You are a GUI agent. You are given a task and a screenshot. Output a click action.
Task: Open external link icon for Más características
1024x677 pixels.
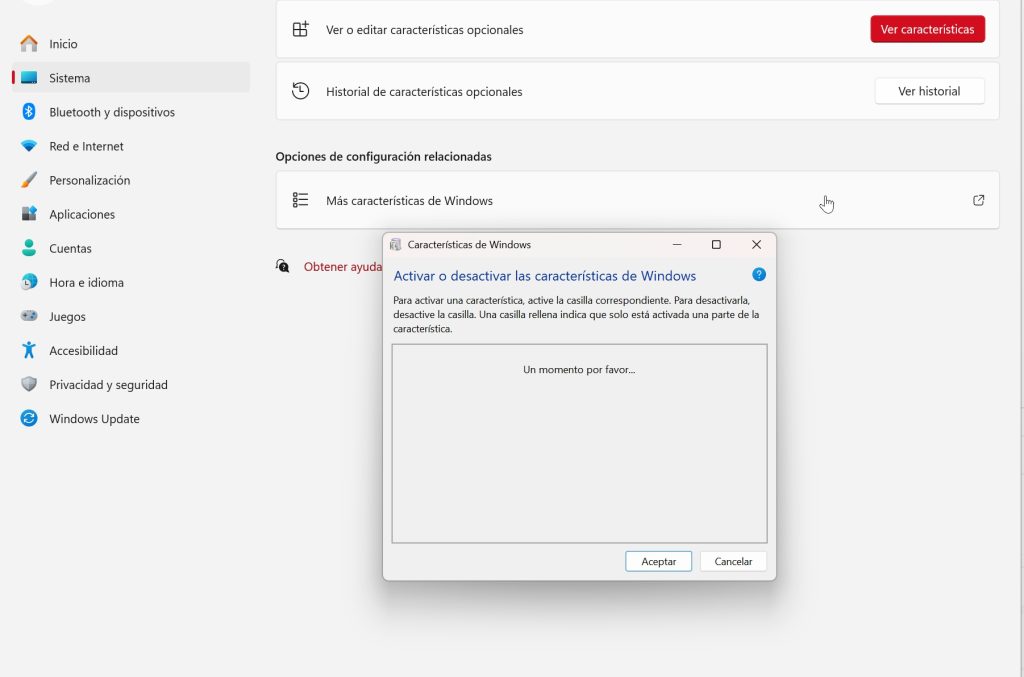coord(978,200)
